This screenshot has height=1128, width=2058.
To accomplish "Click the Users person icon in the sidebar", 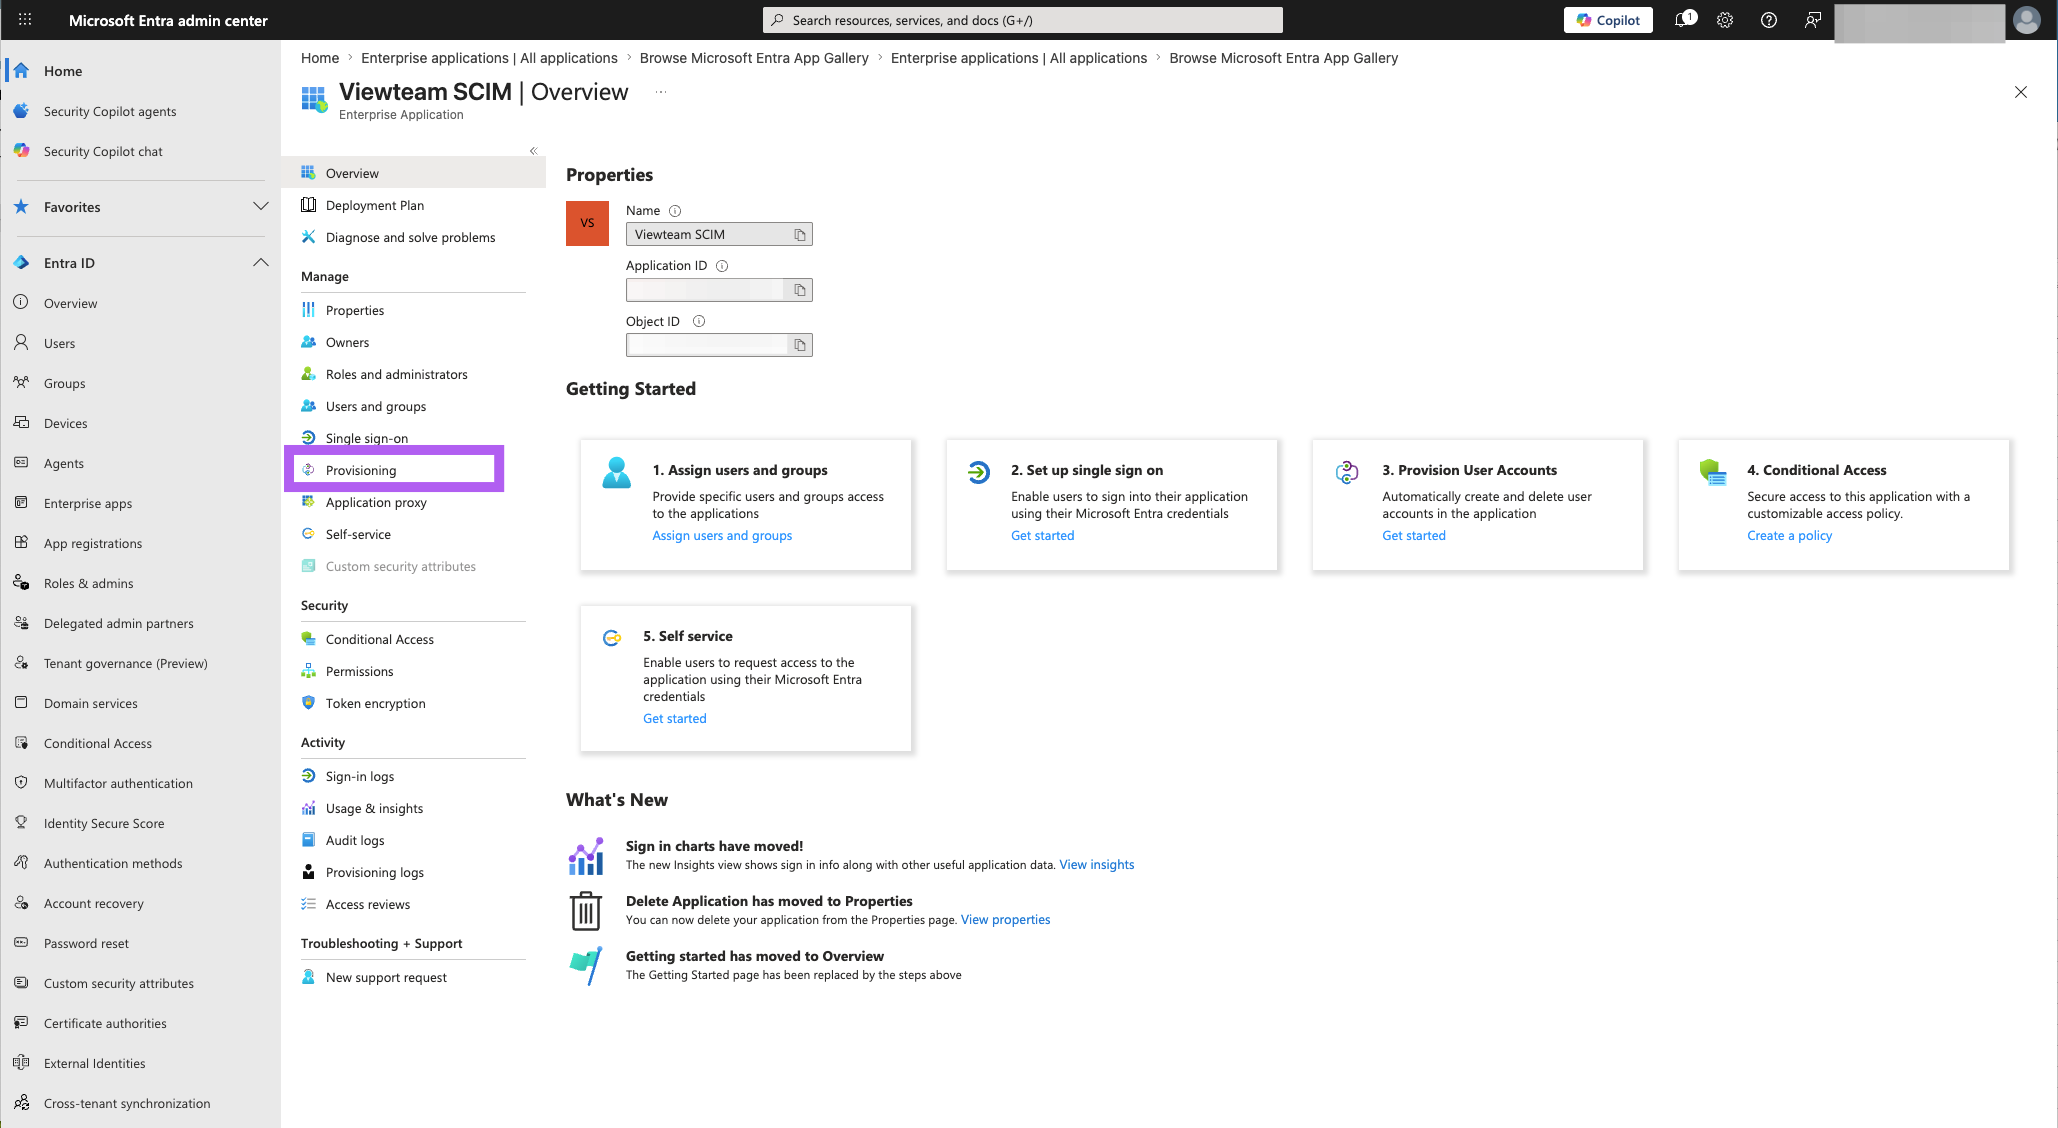I will click(x=21, y=343).
